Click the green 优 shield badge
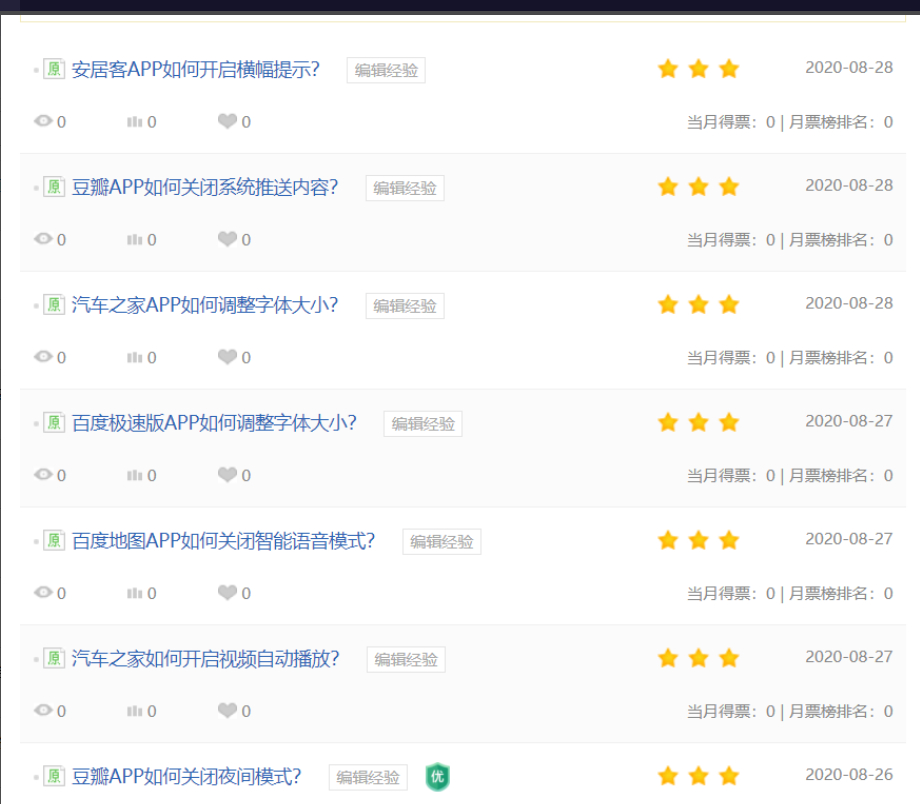 click(438, 777)
